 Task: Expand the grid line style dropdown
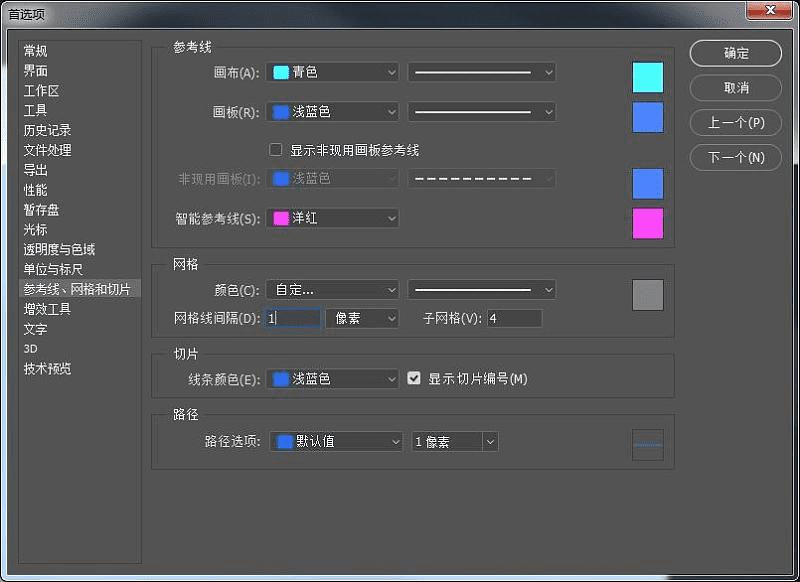click(x=481, y=290)
